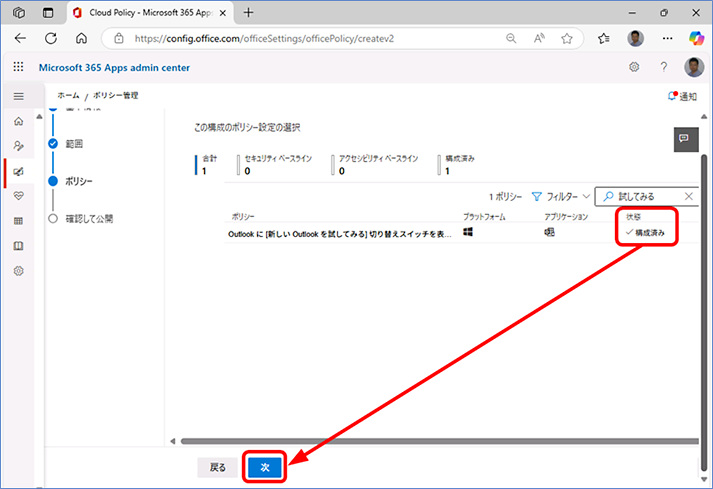Screen dimensions: 713x489
Task: Click the page vertical scrollbar
Action: click(704, 313)
